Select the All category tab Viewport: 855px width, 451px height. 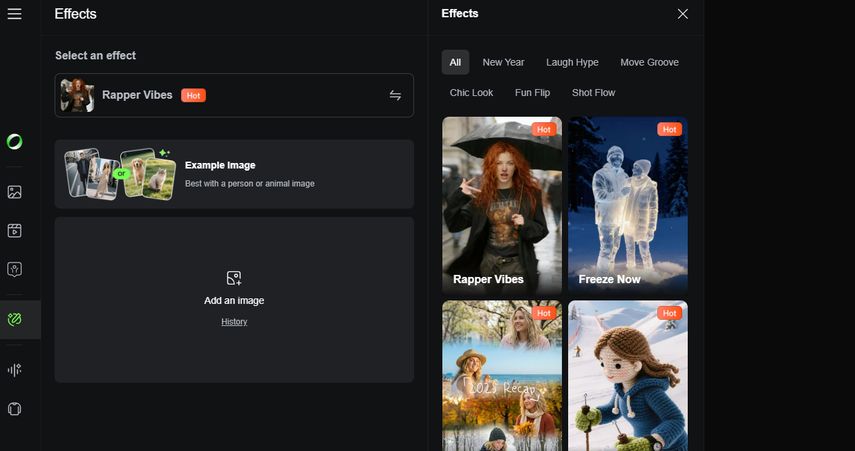(x=455, y=62)
